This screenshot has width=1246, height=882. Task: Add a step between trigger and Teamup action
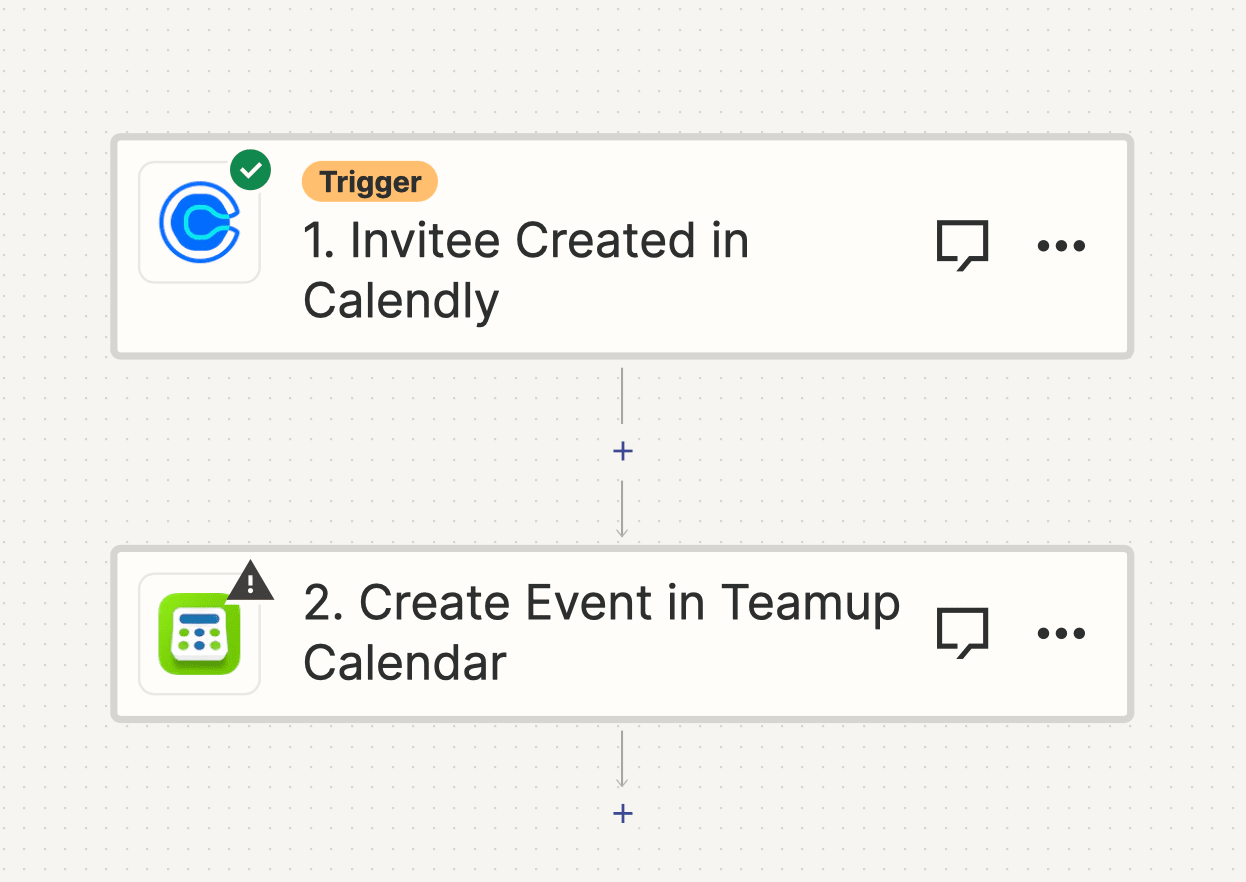pos(622,452)
